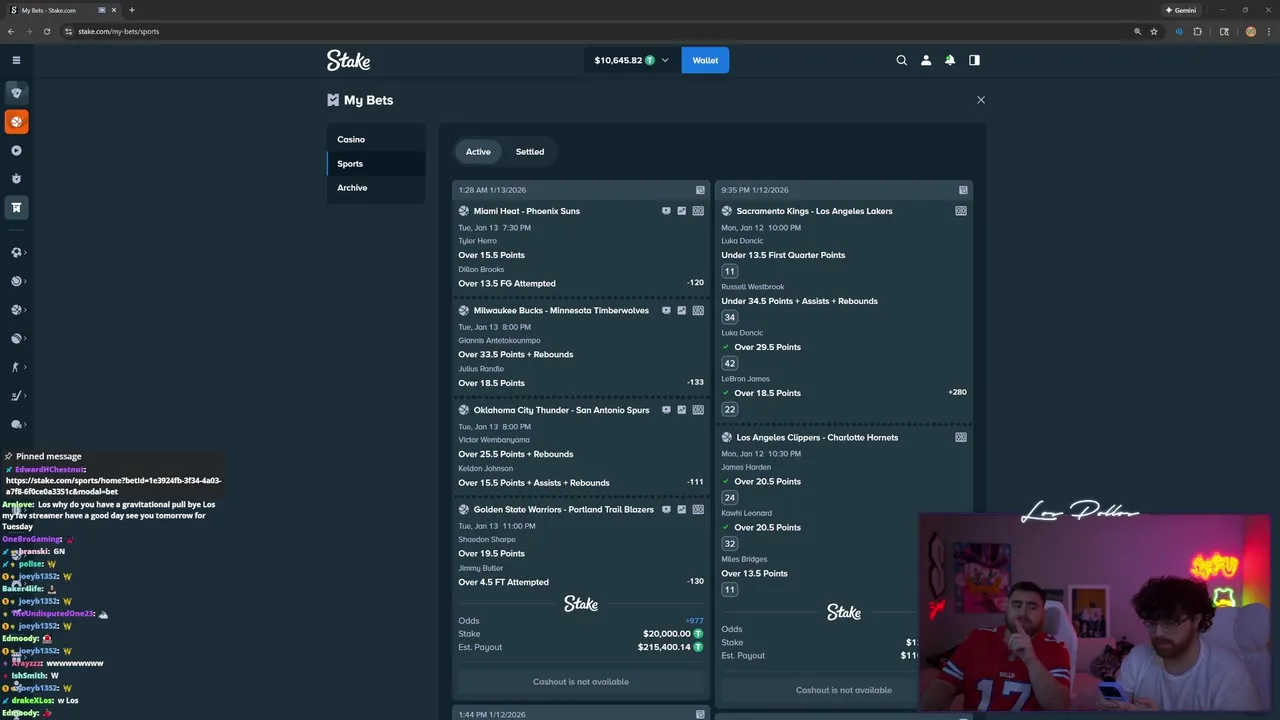1280x720 pixels.
Task: Select Sports in My Bets menu
Action: (x=376, y=163)
